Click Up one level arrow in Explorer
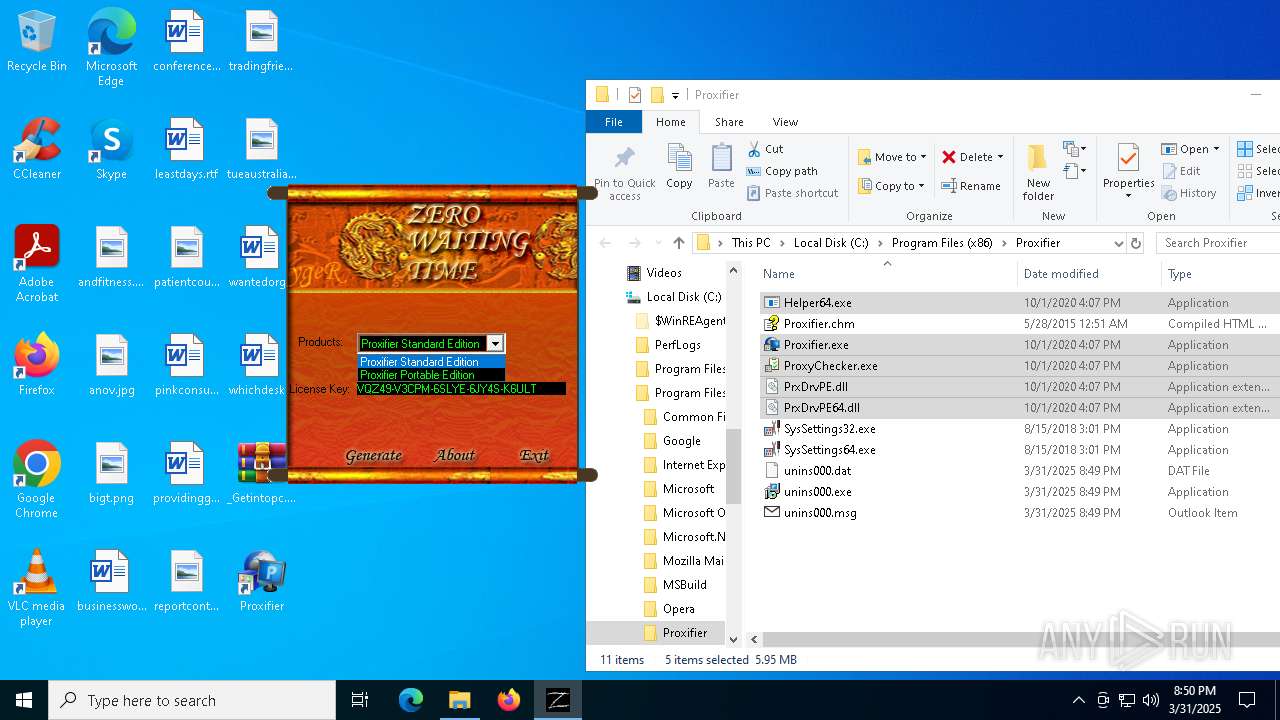 coord(679,243)
